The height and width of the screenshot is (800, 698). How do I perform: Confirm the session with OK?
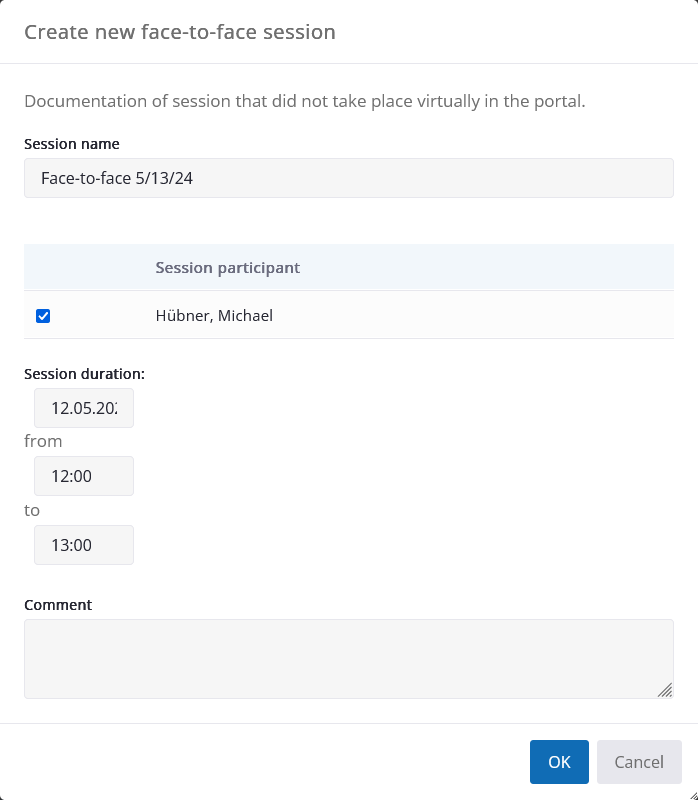[x=559, y=762]
